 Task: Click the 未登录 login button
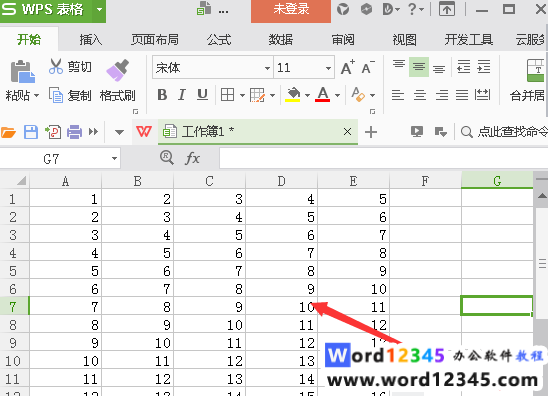pyautogui.click(x=291, y=10)
